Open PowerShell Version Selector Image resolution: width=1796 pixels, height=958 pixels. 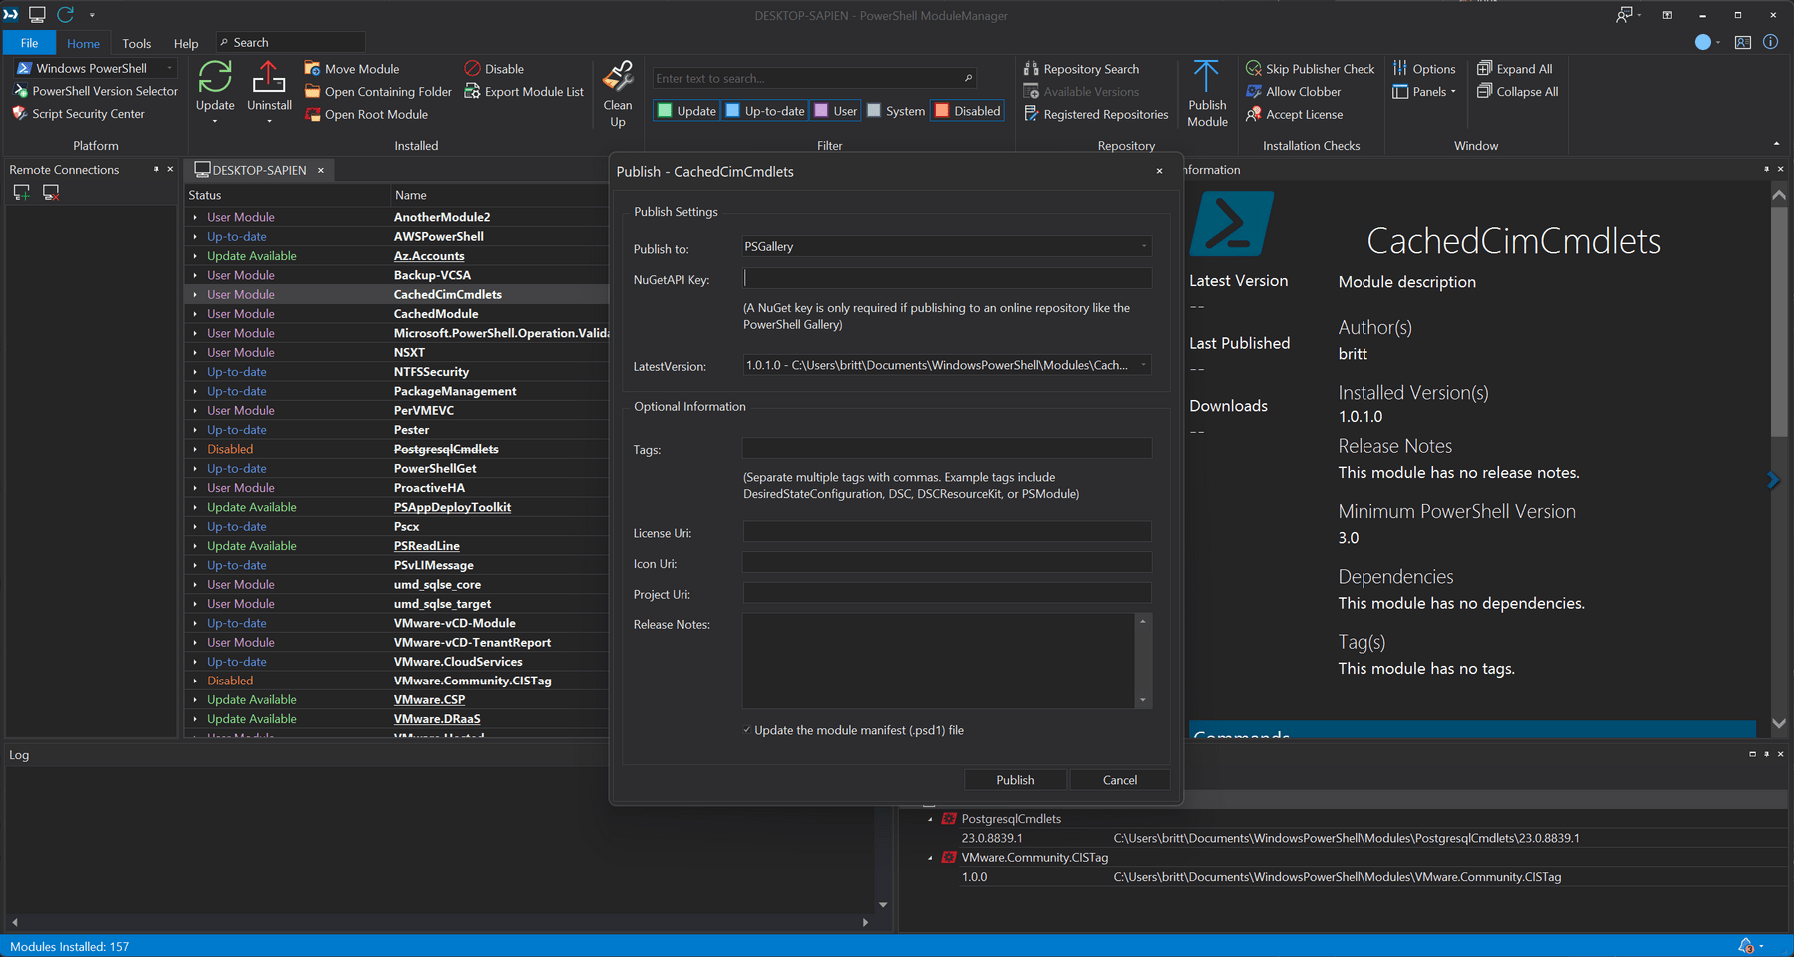coord(95,91)
